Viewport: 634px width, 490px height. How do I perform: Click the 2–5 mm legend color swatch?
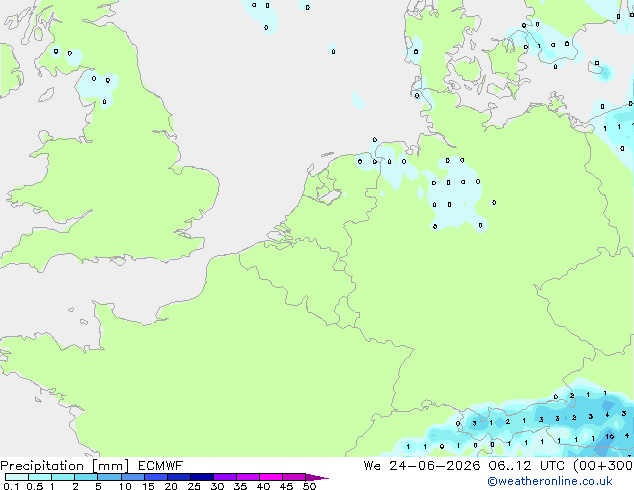click(x=86, y=477)
